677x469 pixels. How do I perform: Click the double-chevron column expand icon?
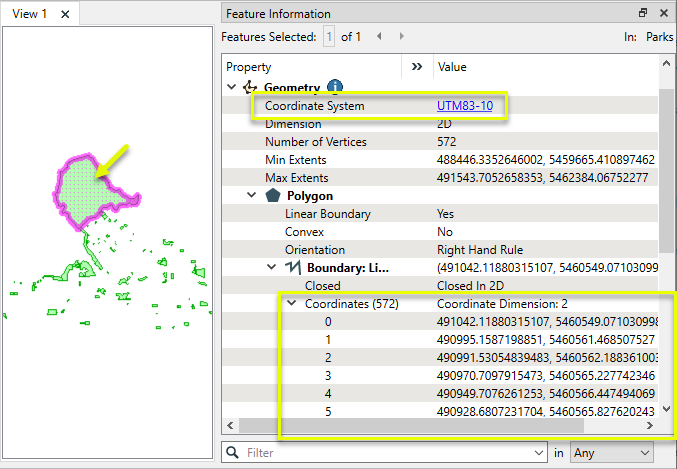point(418,67)
